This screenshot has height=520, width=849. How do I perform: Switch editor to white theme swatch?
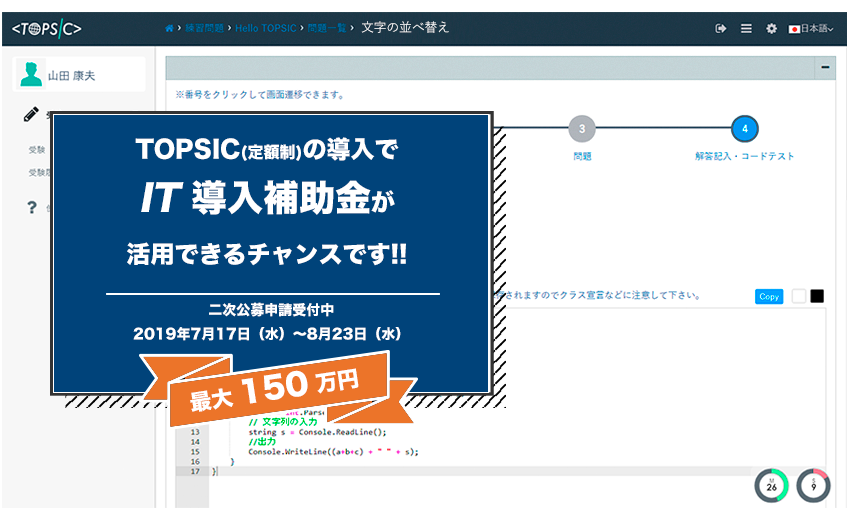click(798, 296)
